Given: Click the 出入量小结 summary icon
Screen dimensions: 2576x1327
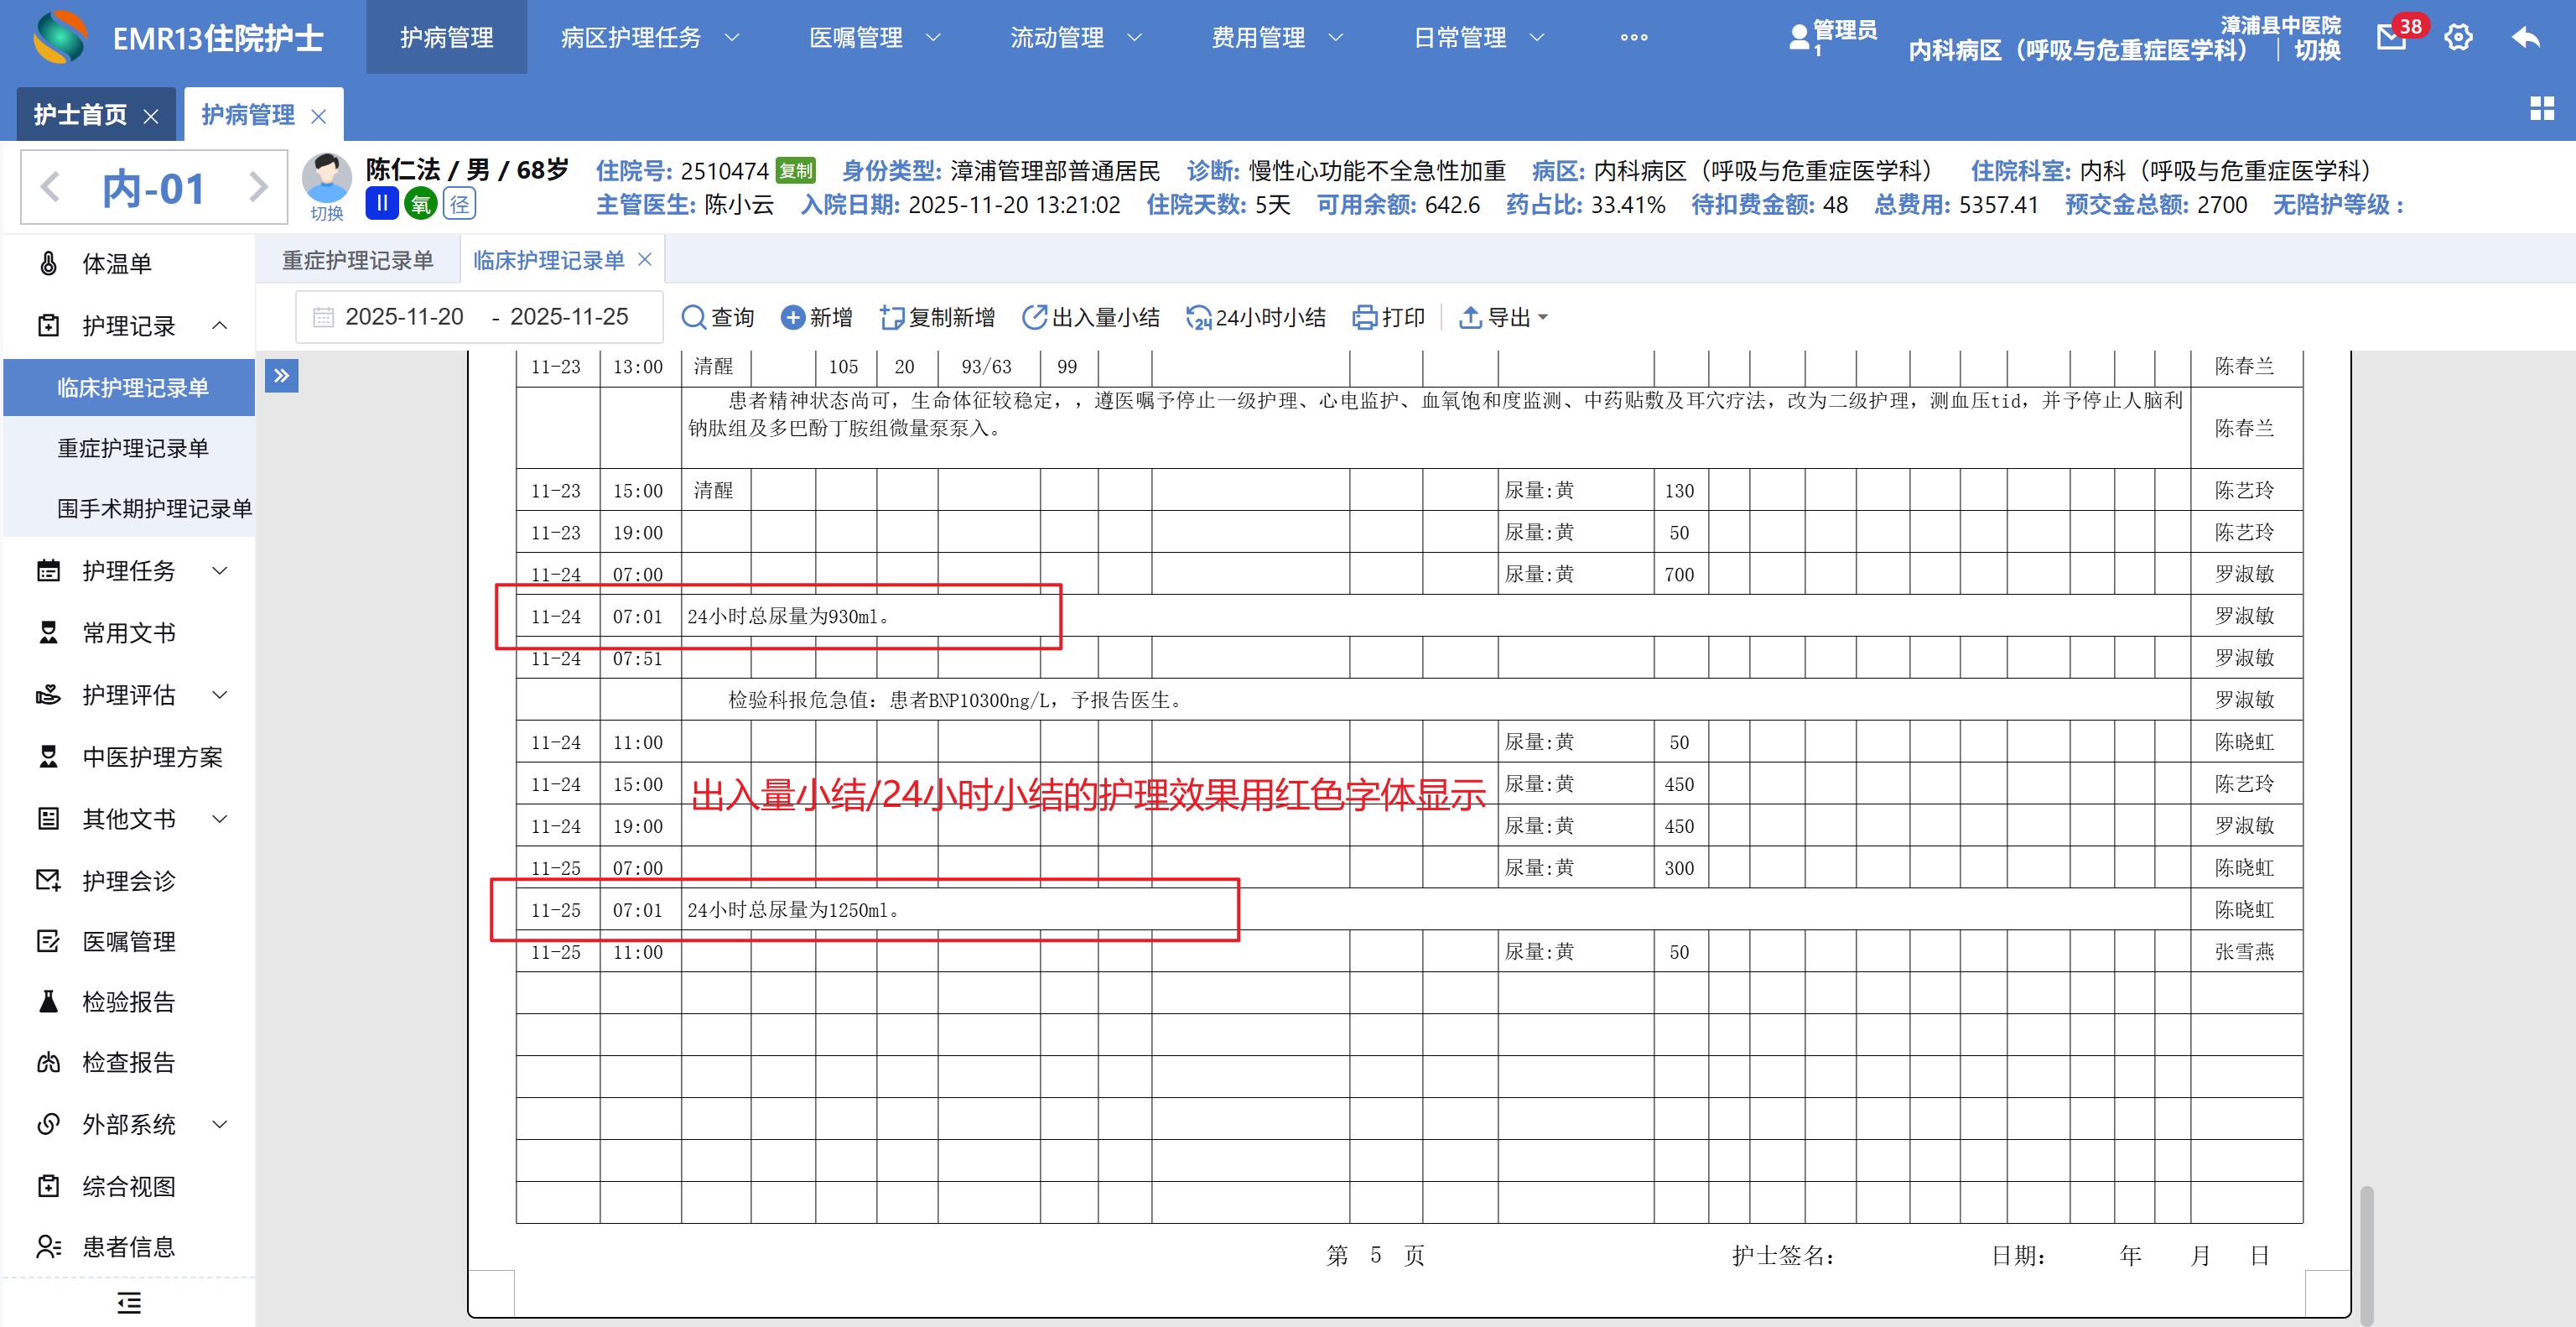Looking at the screenshot, I should pos(1033,317).
